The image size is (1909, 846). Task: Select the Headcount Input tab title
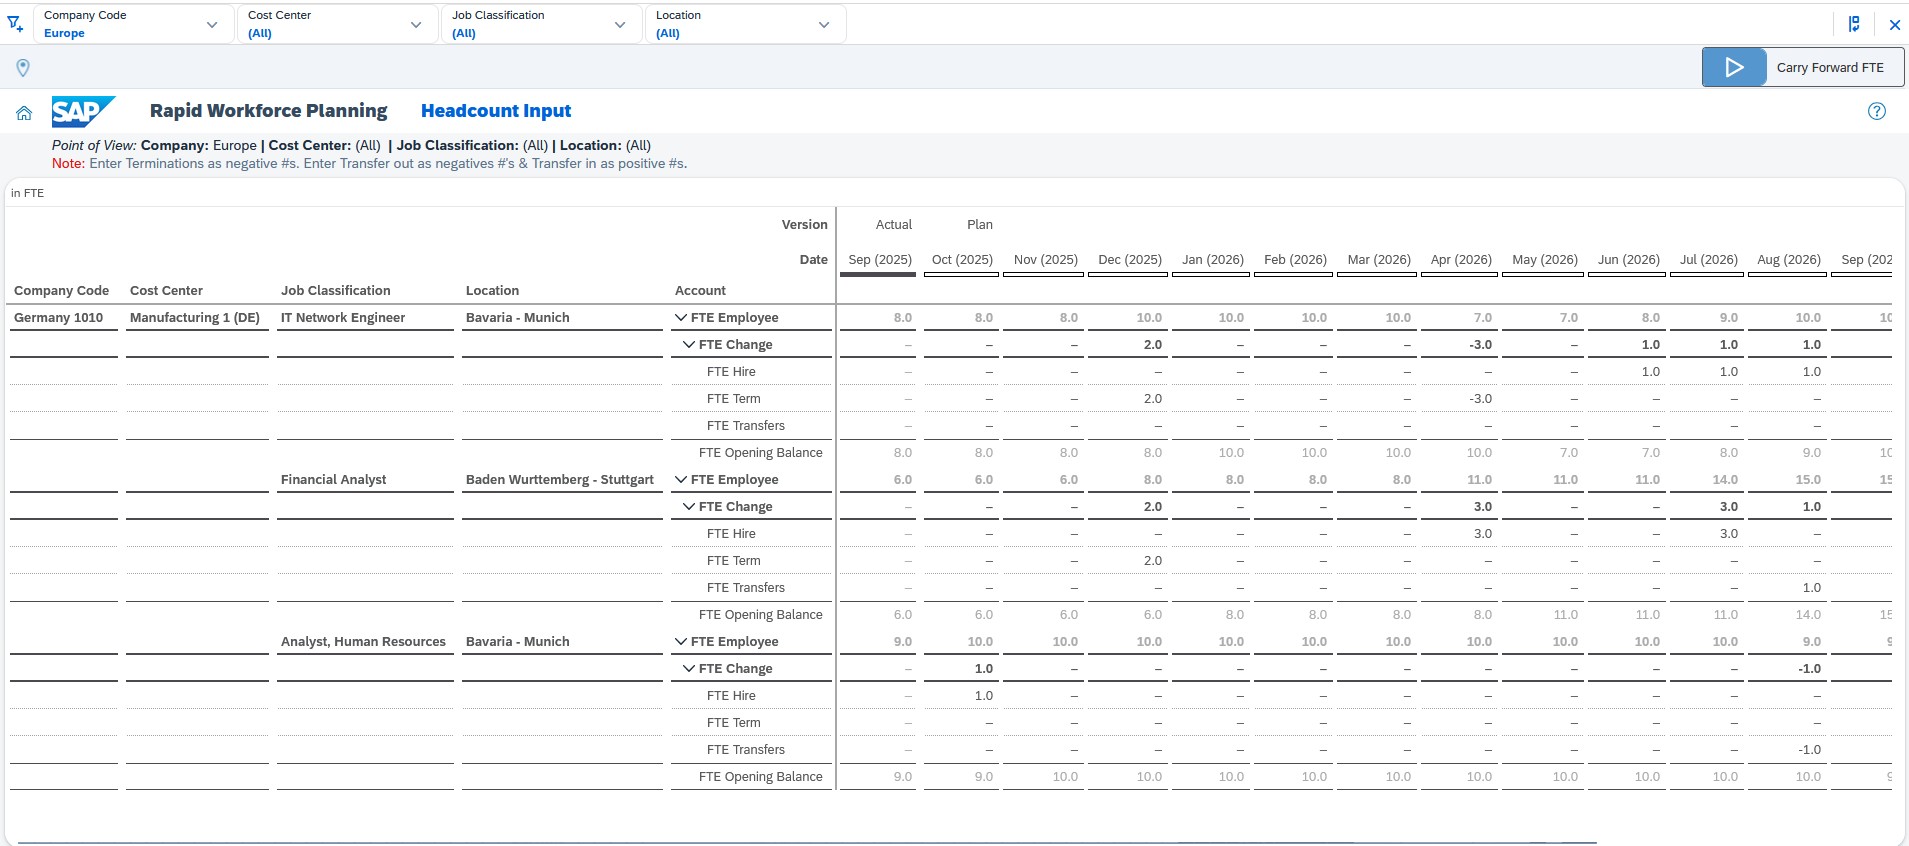tap(495, 111)
